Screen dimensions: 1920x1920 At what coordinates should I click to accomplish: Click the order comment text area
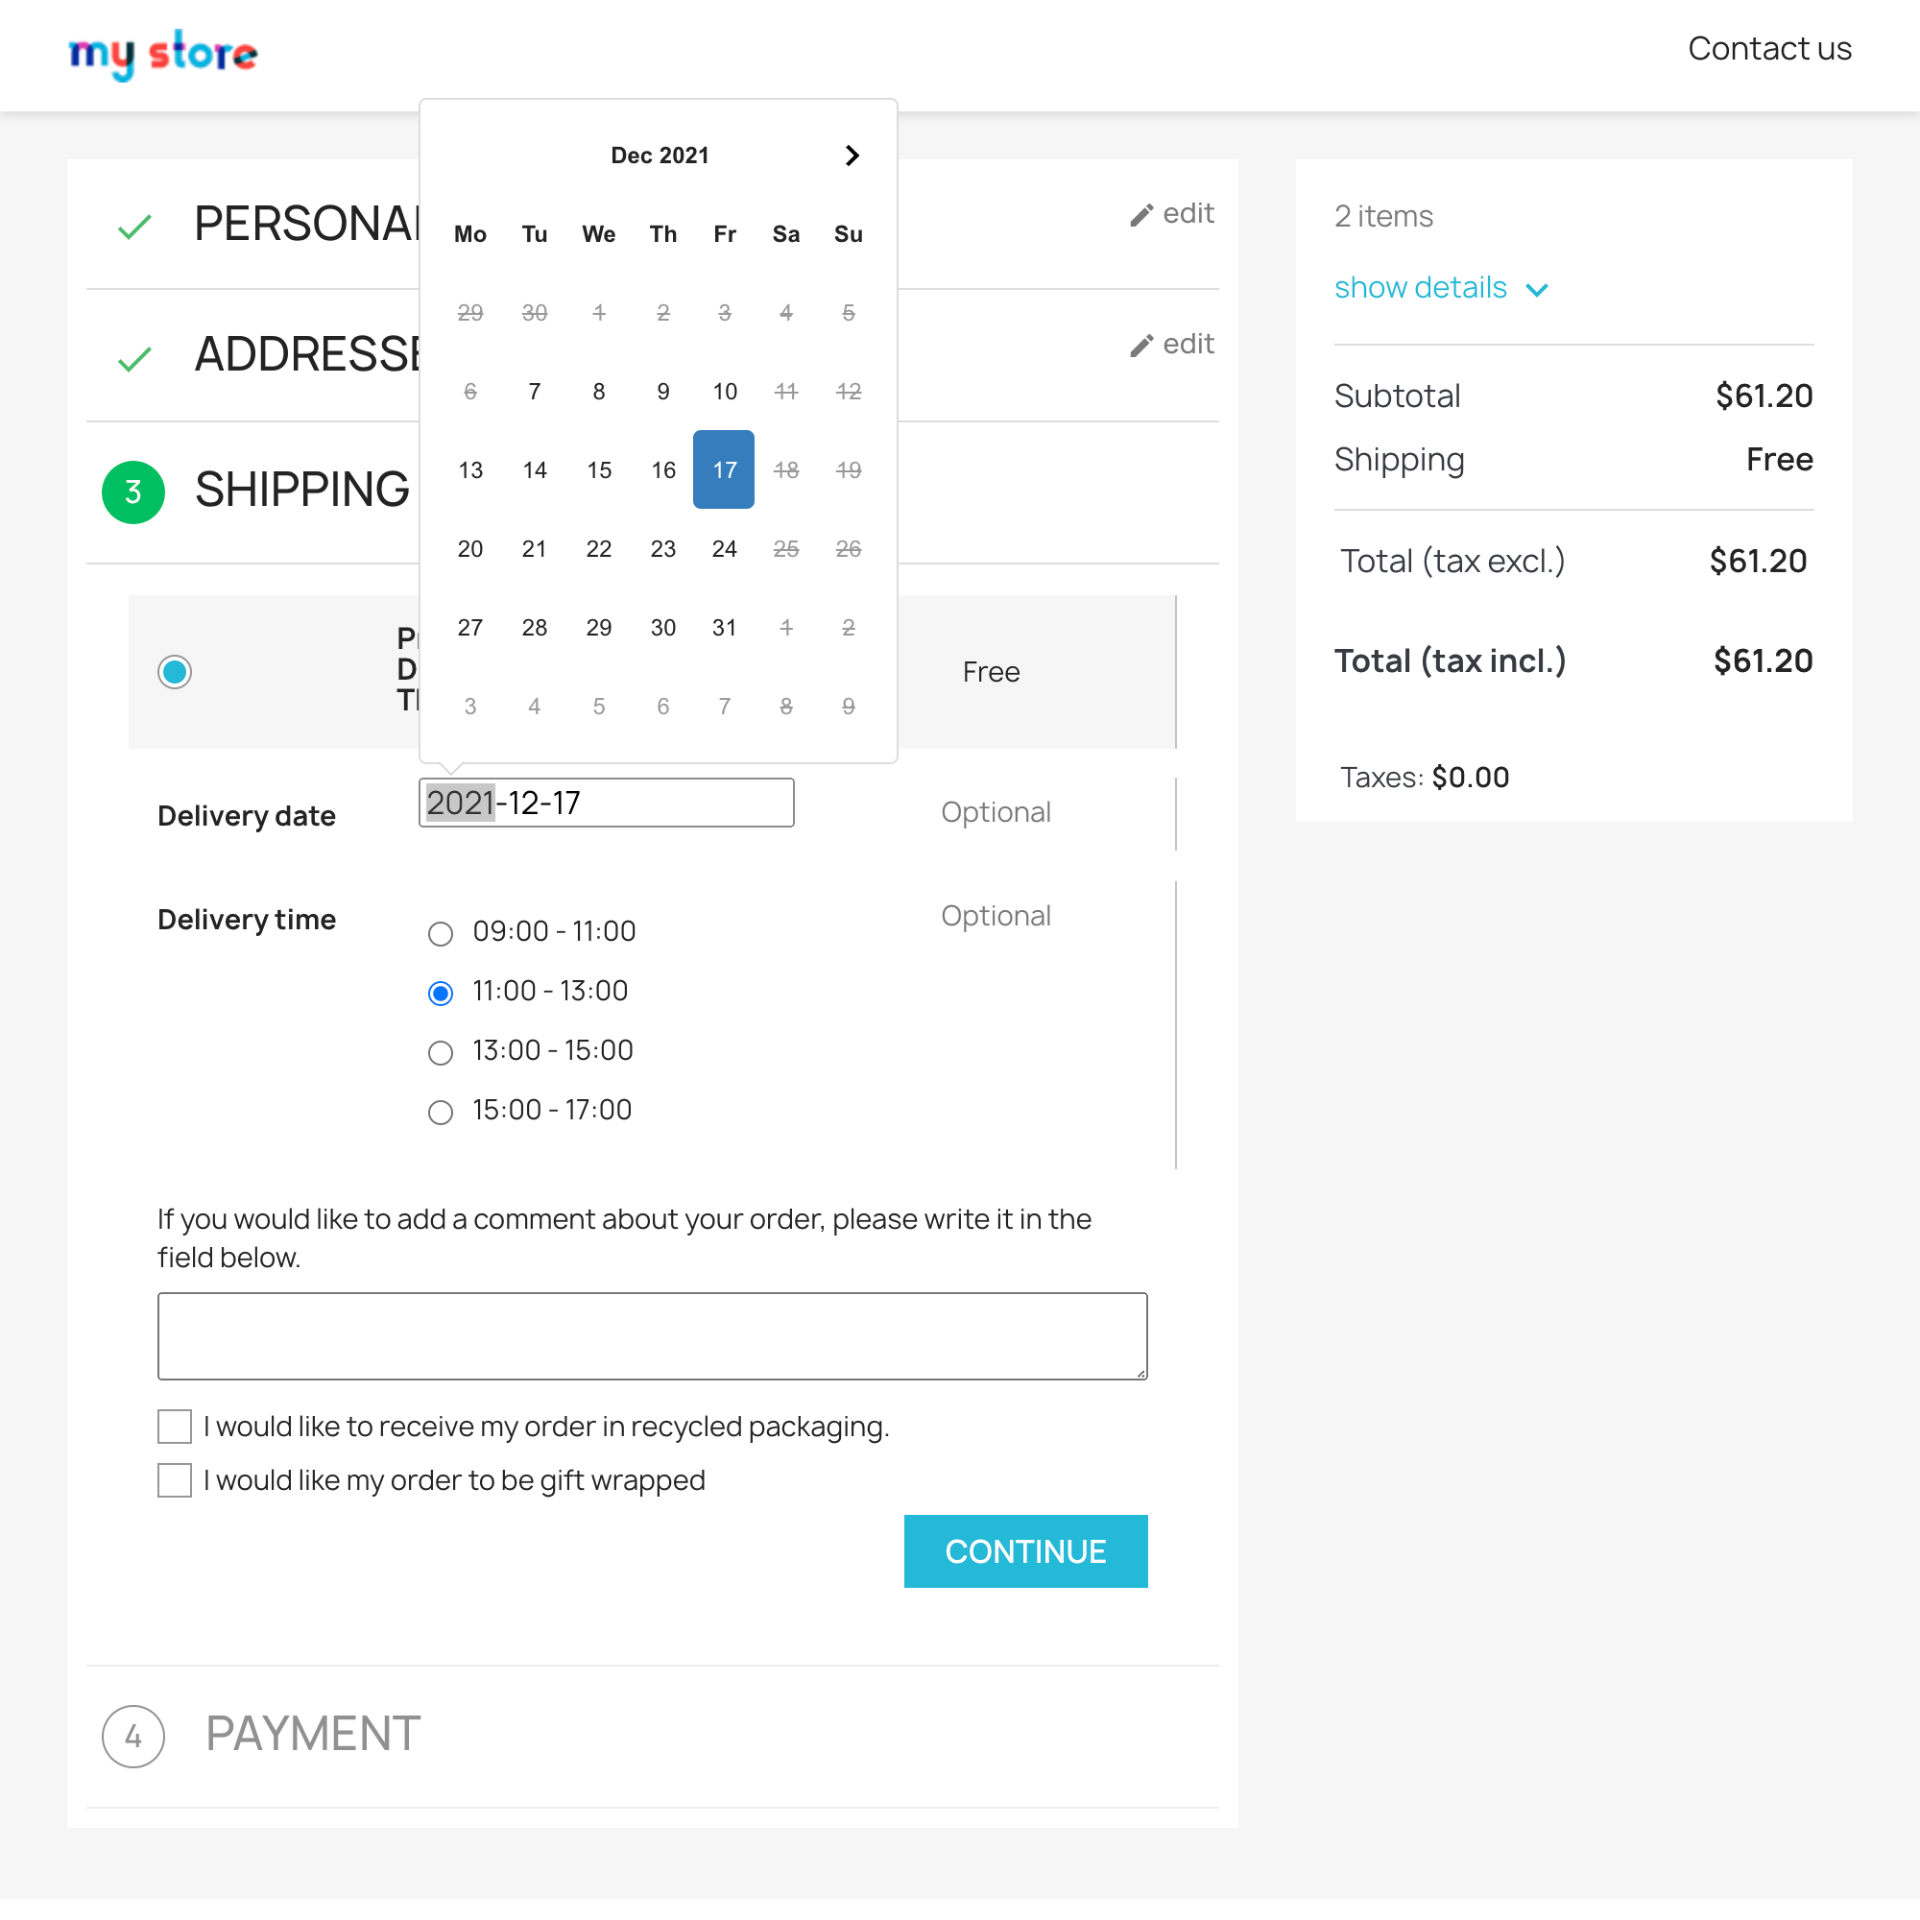coord(652,1336)
